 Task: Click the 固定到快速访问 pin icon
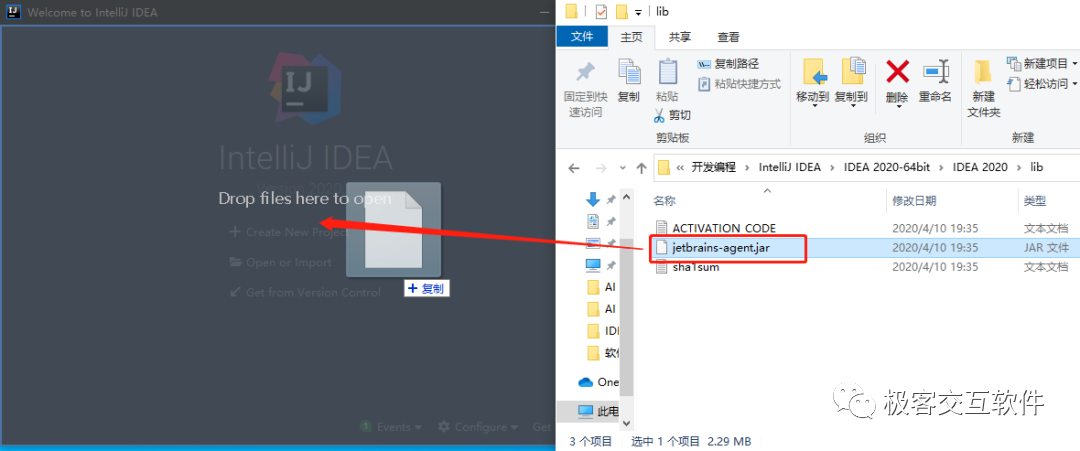[585, 71]
